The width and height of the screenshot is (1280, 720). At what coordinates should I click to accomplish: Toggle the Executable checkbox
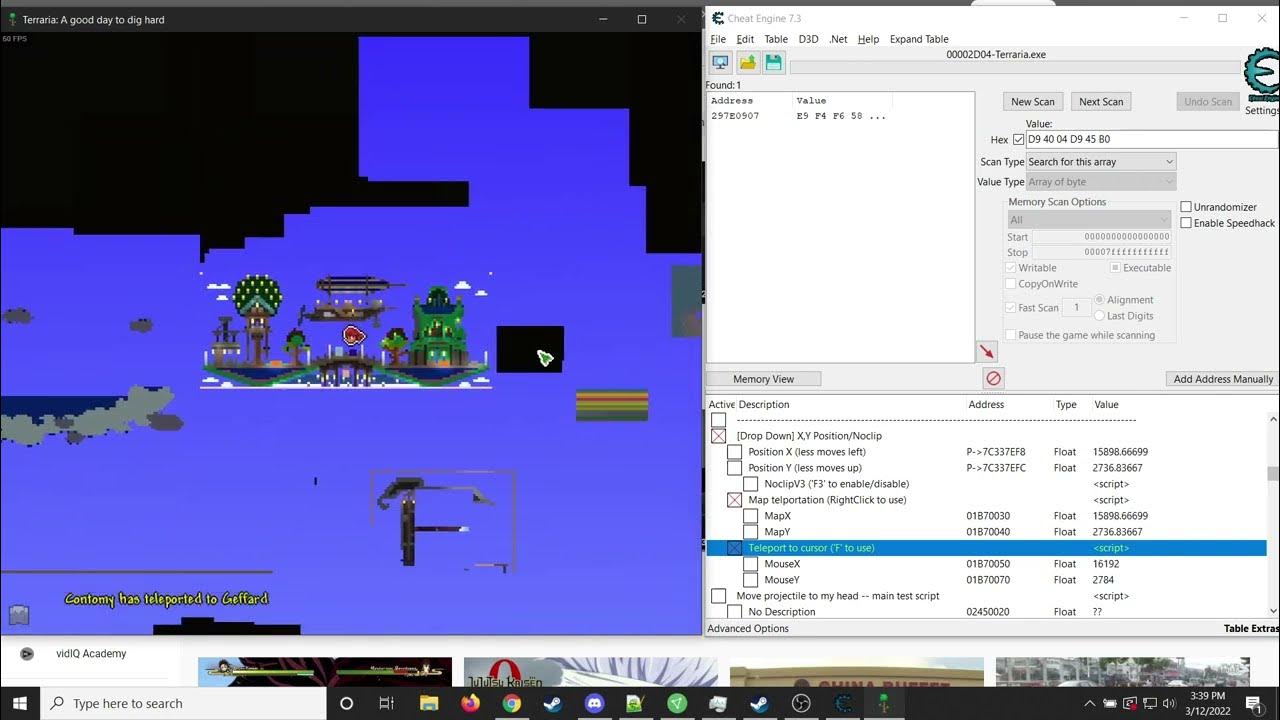[1115, 268]
